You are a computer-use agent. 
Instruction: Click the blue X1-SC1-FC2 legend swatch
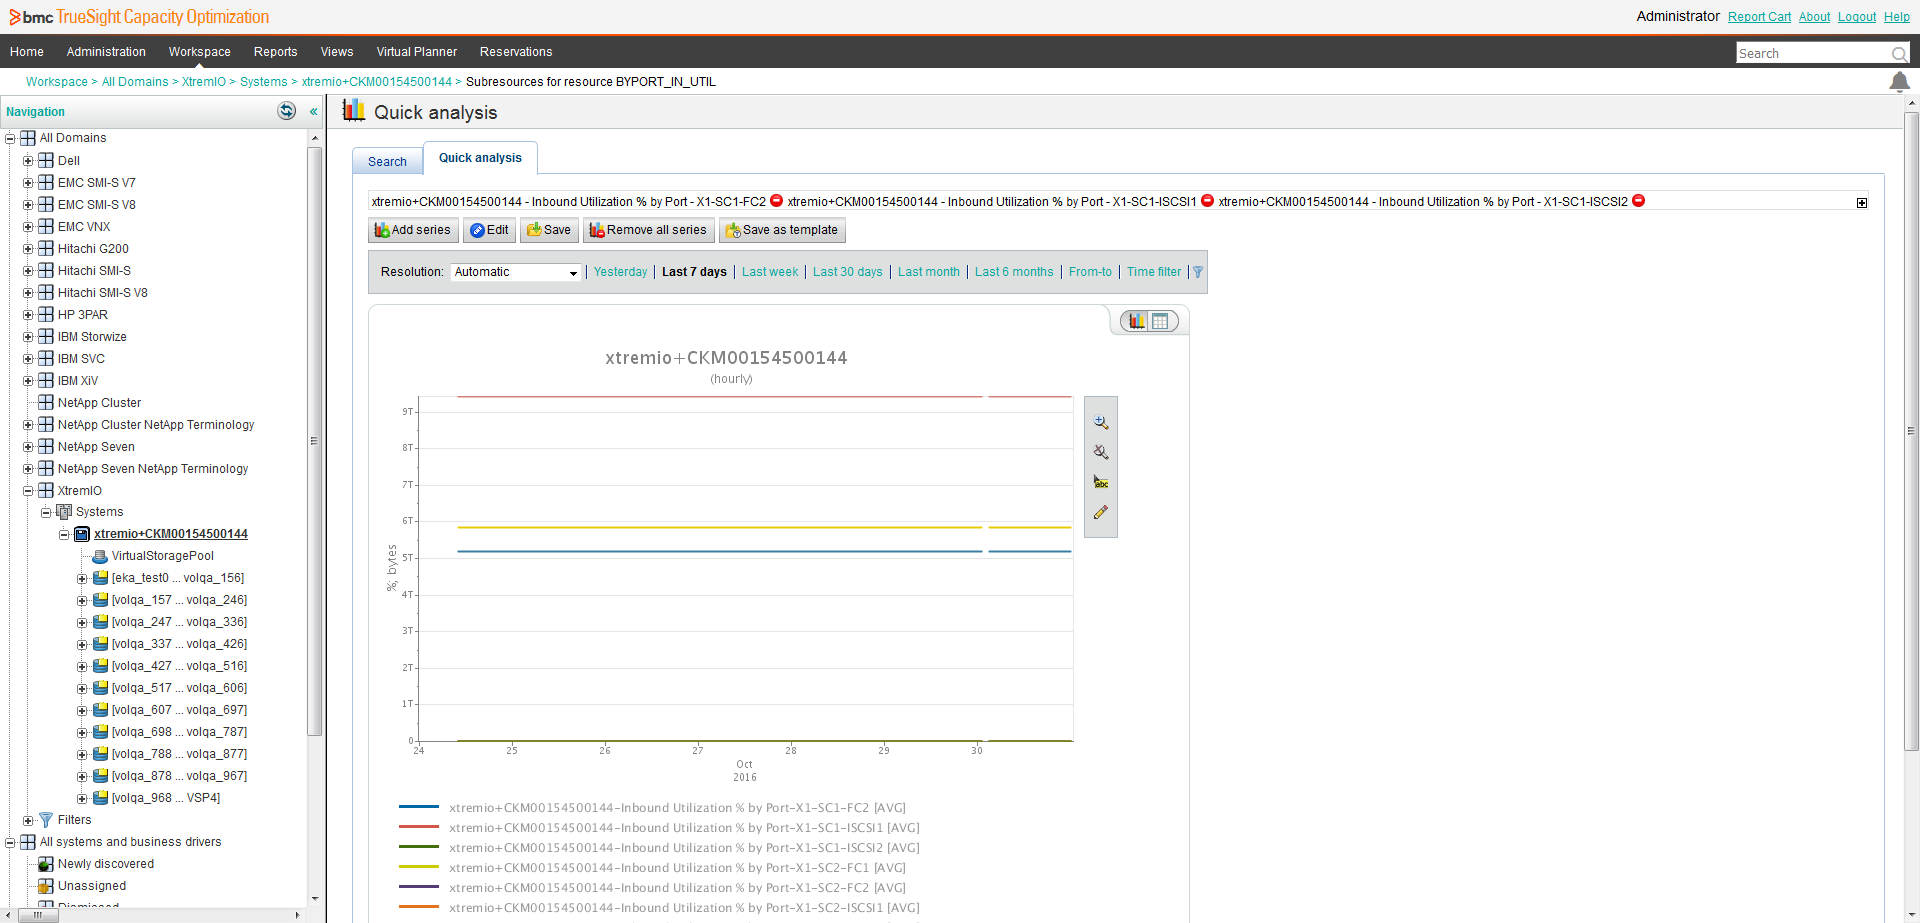pyautogui.click(x=419, y=807)
